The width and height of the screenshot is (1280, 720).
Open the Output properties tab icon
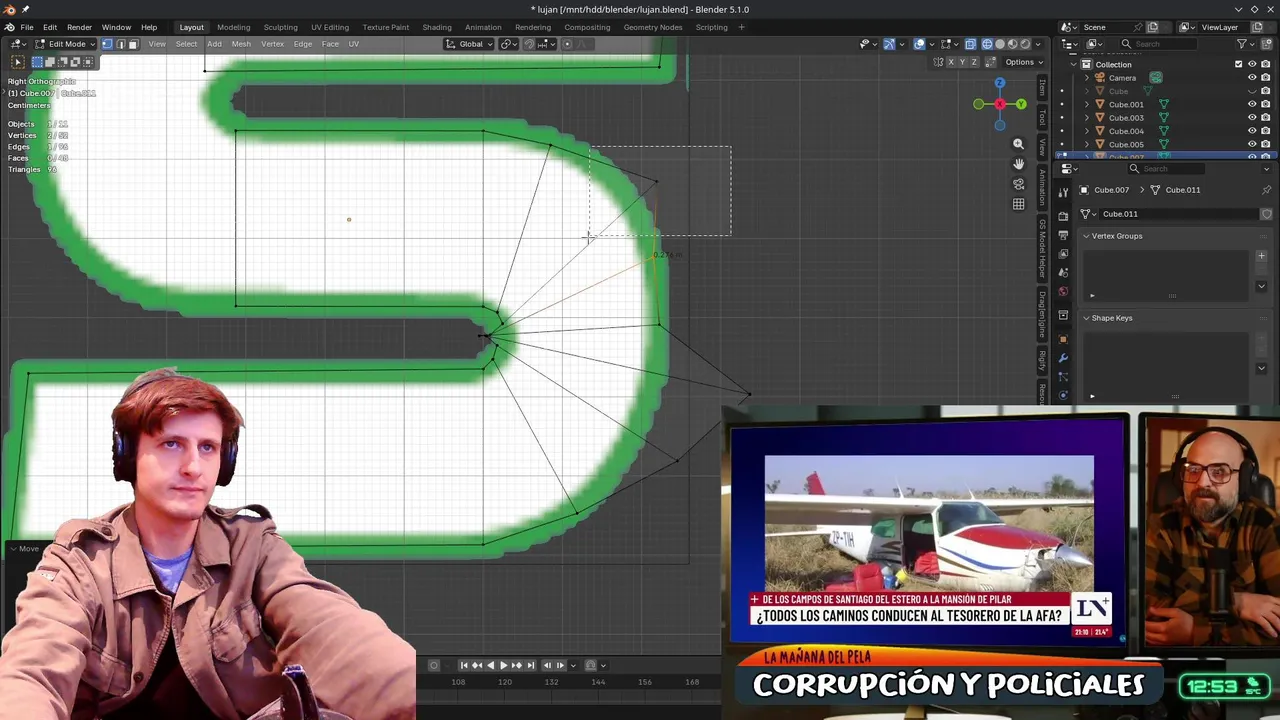click(x=1063, y=235)
